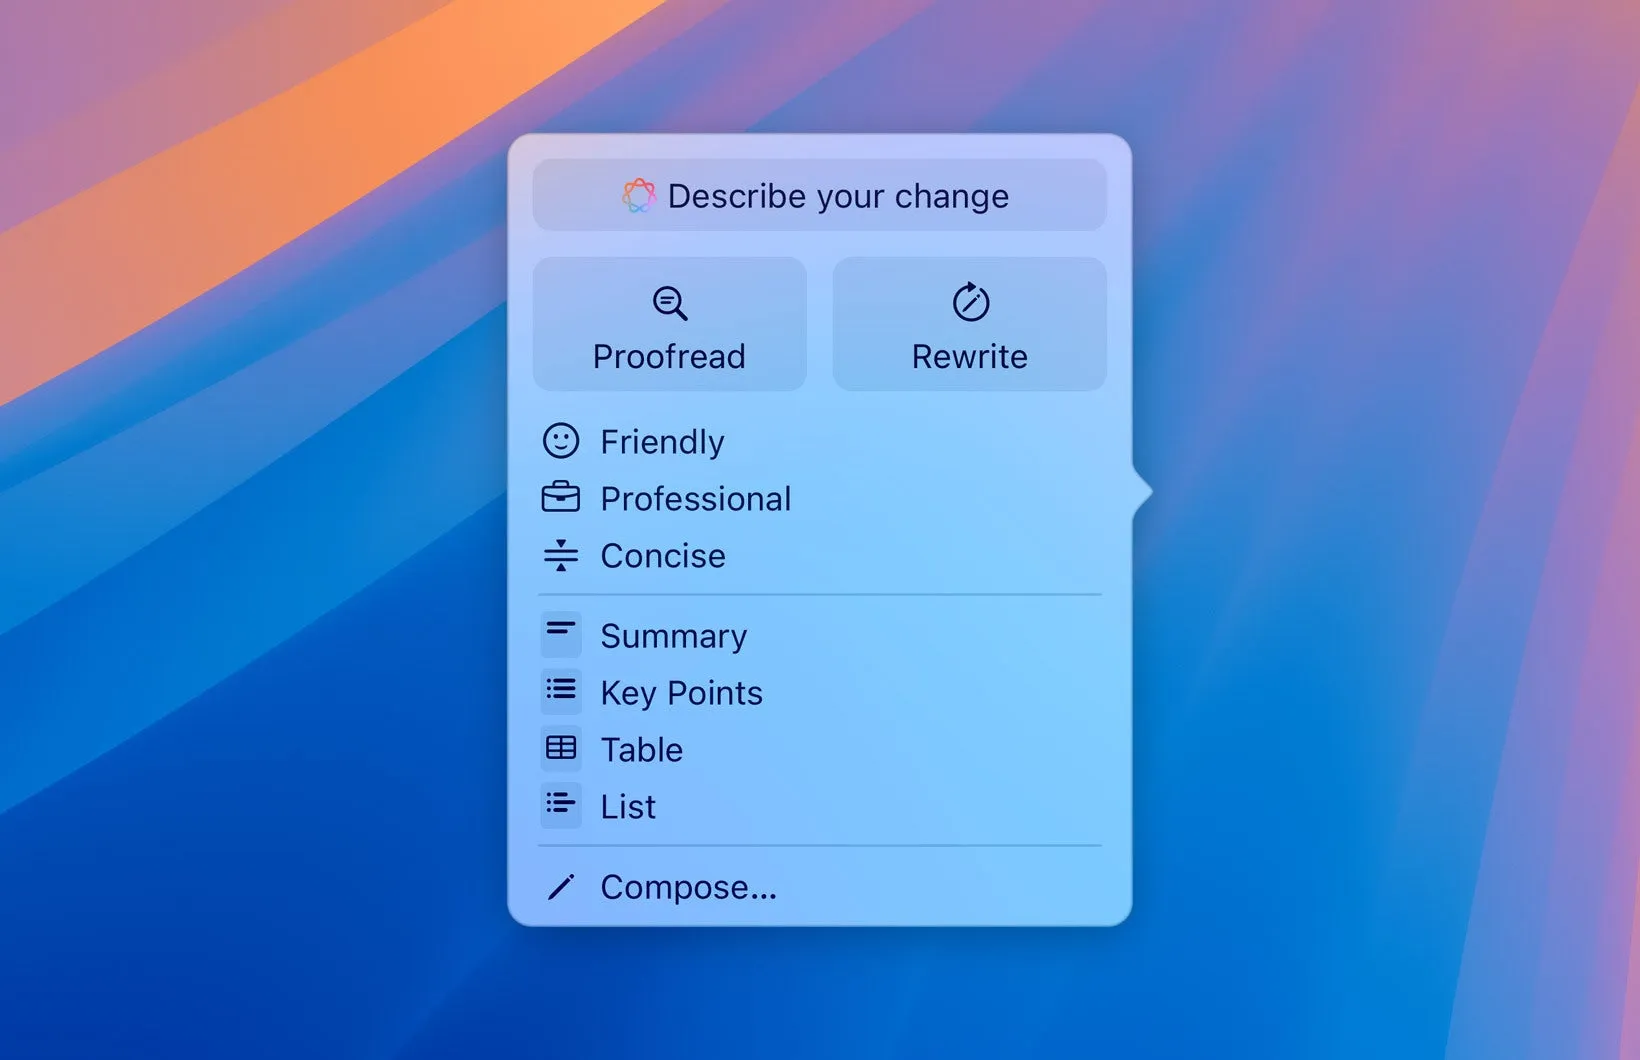Generate a Summary of the text
This screenshot has height=1060, width=1640.
[x=673, y=634]
